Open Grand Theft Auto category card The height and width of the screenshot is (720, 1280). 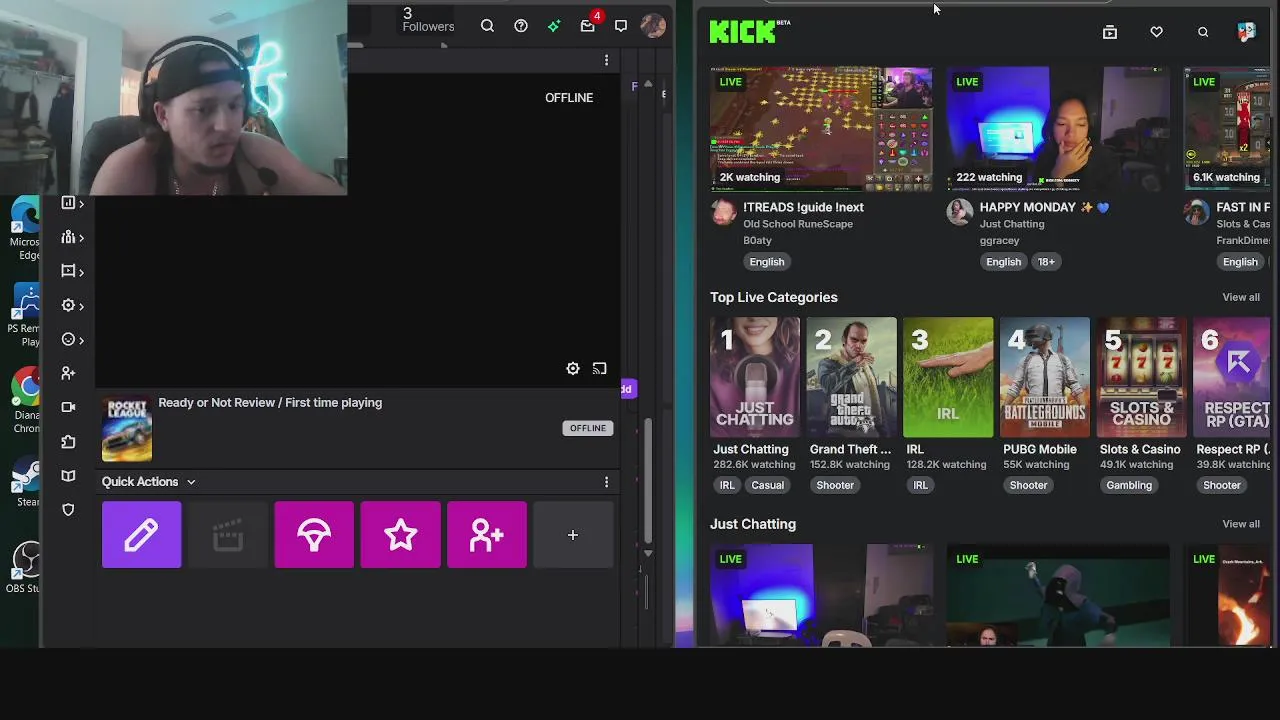coord(851,378)
